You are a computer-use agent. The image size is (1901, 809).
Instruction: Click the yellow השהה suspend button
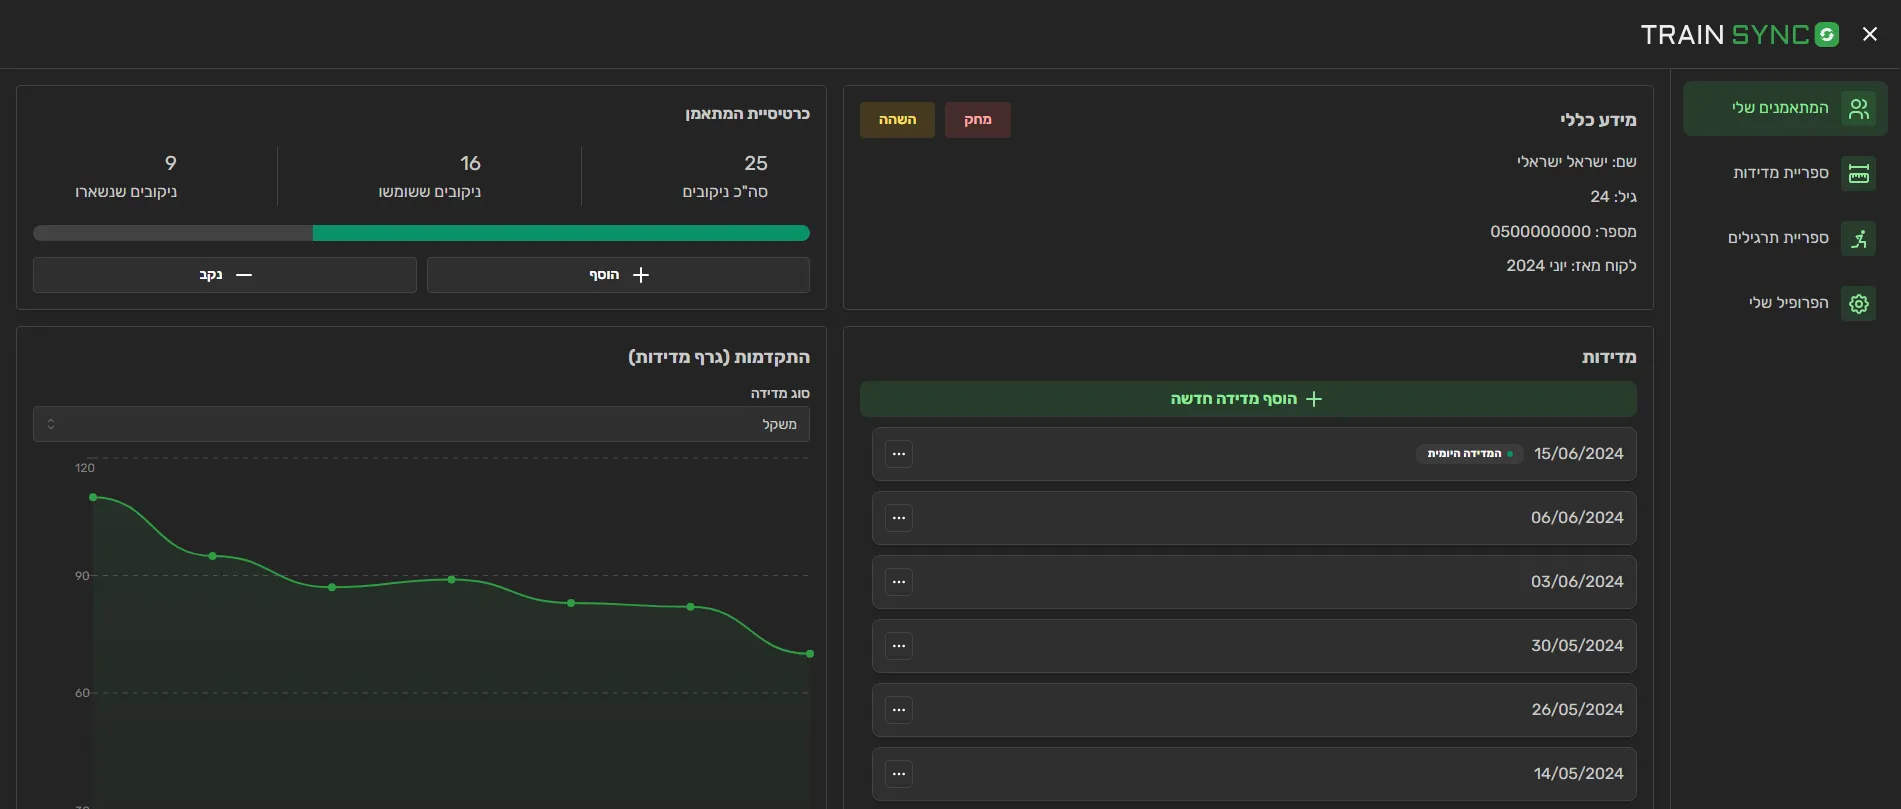coord(897,120)
